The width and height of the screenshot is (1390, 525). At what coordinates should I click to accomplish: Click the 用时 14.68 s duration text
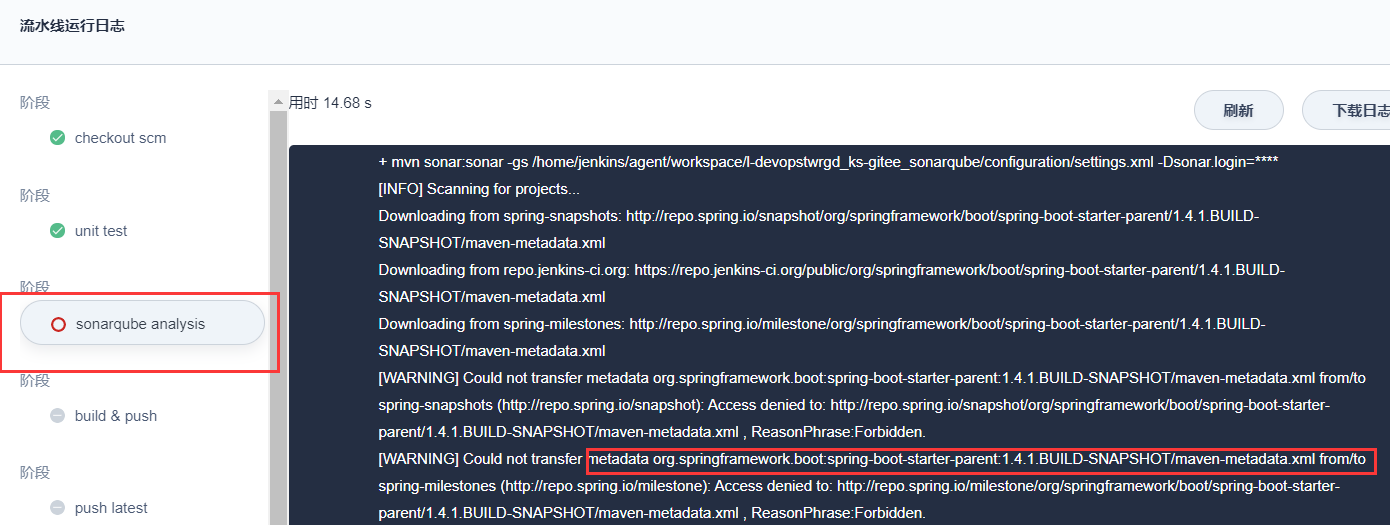click(330, 103)
